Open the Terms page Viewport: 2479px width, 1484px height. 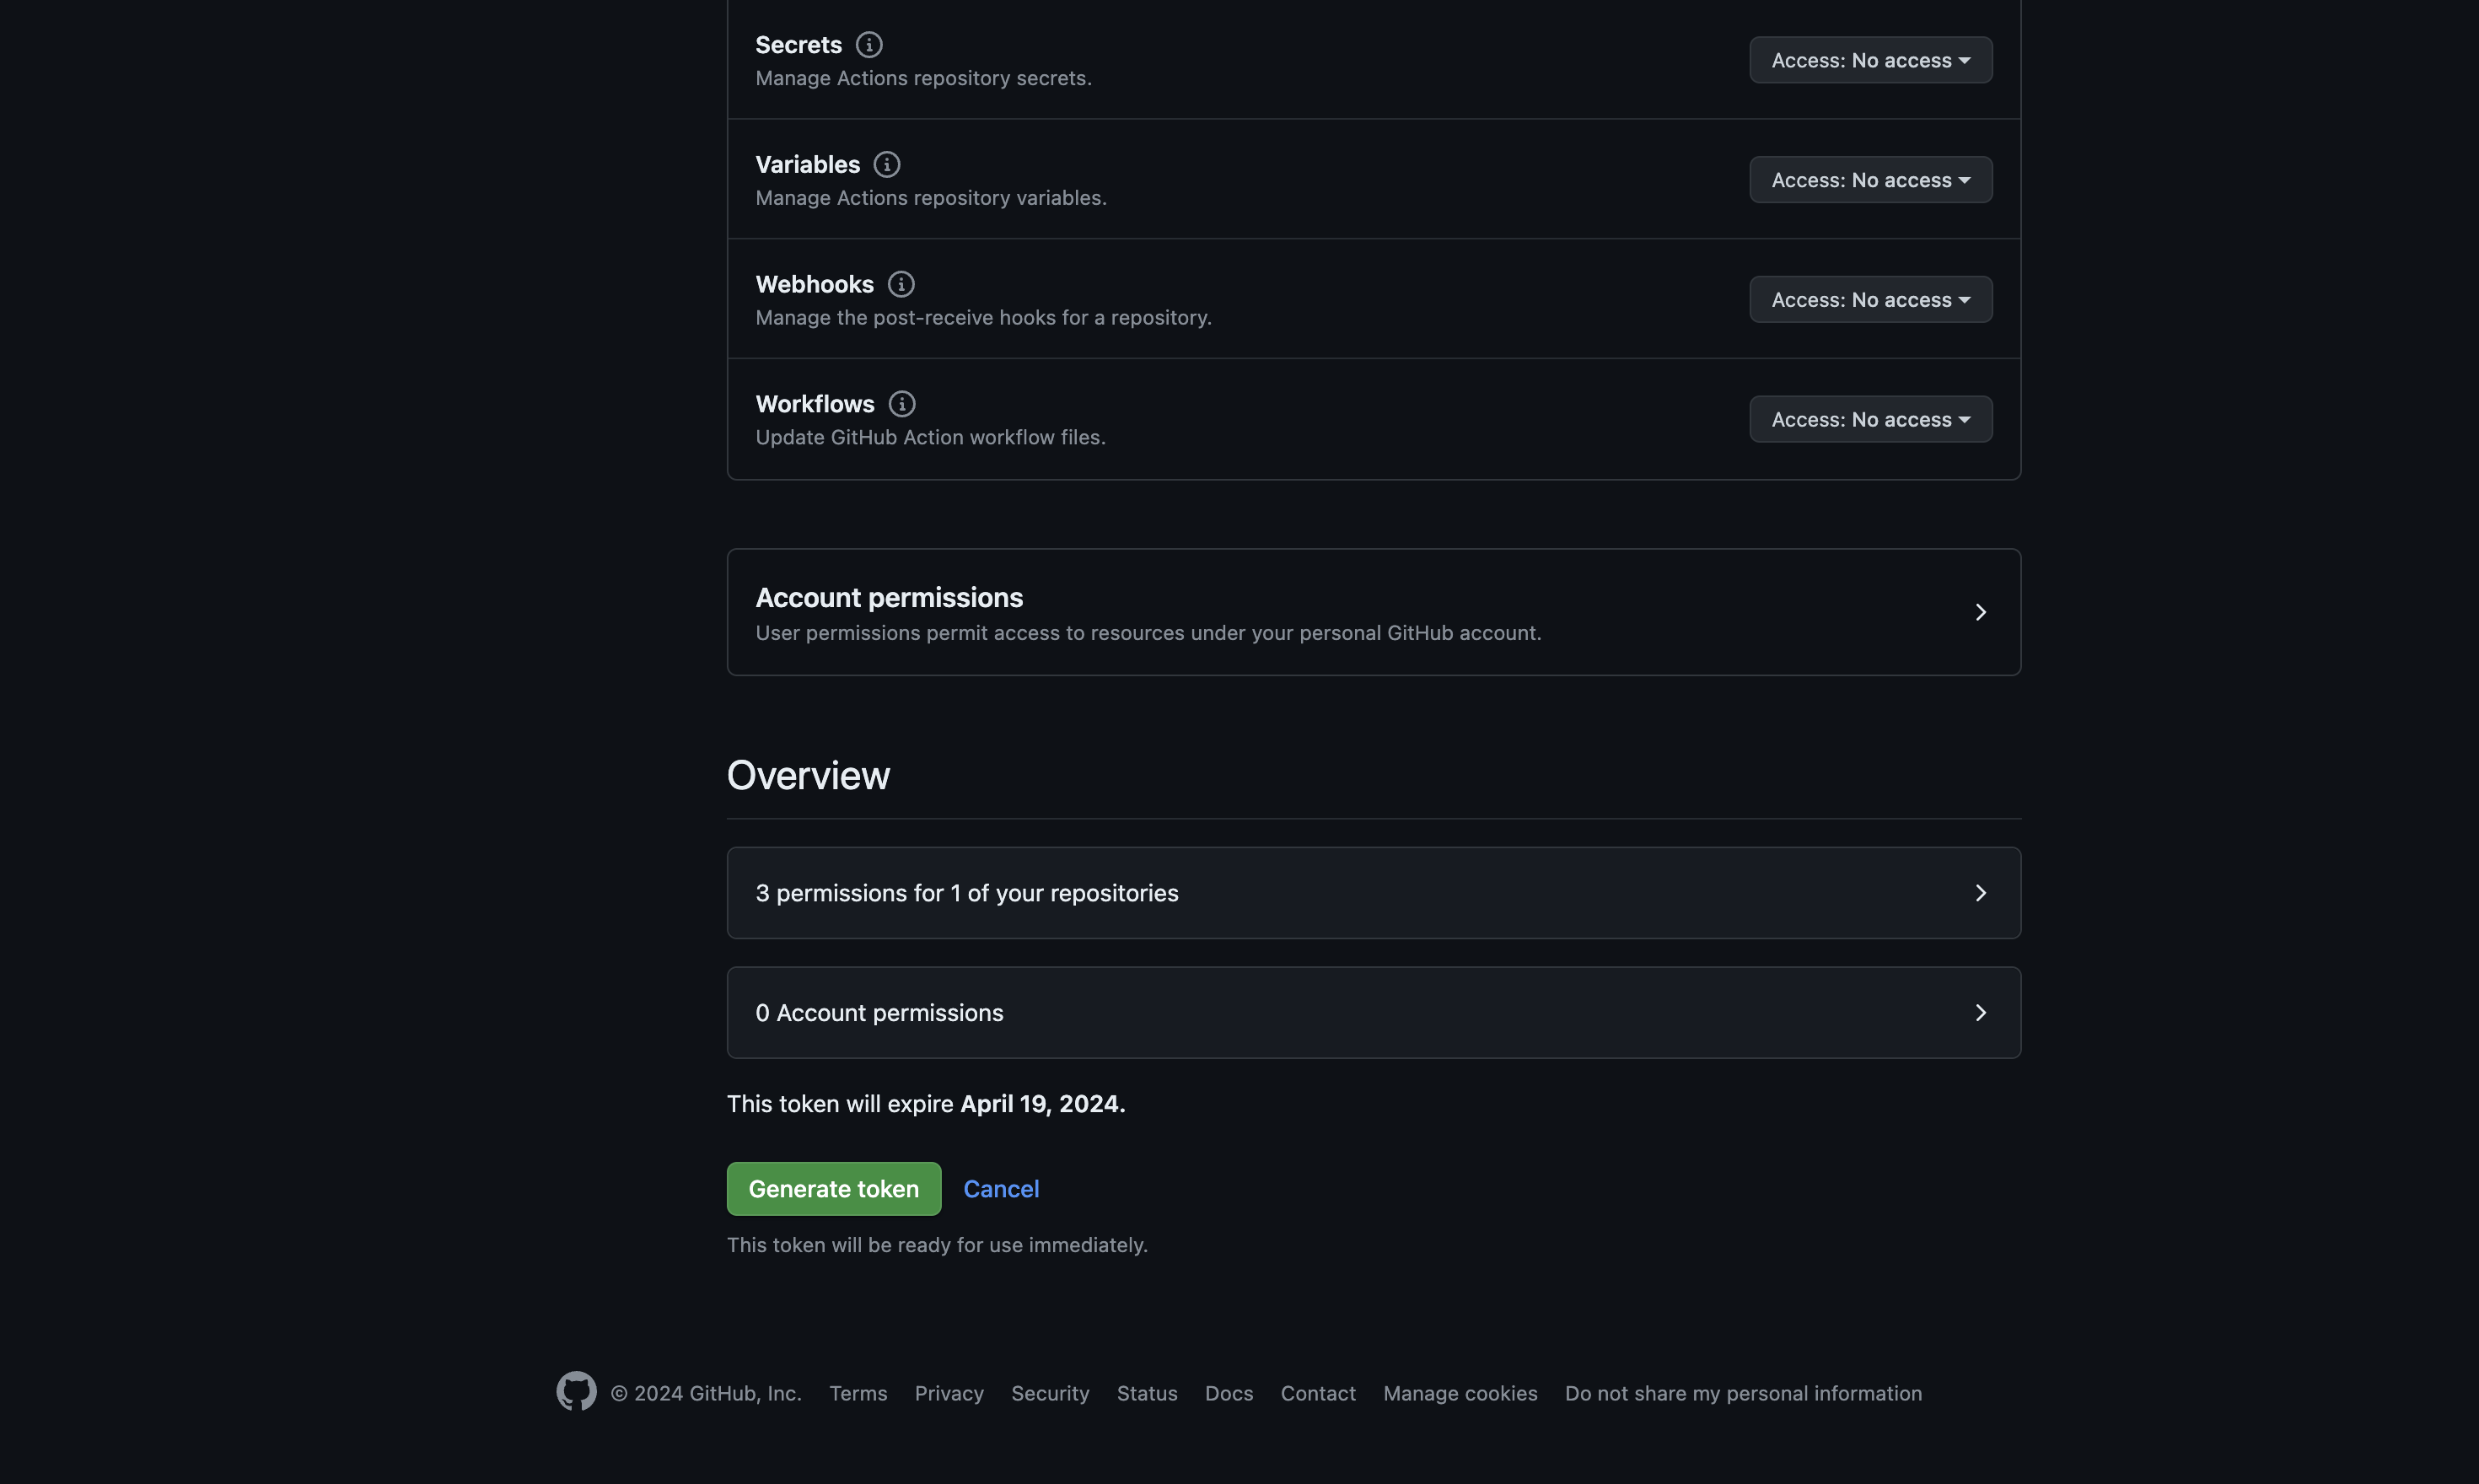pos(857,1392)
